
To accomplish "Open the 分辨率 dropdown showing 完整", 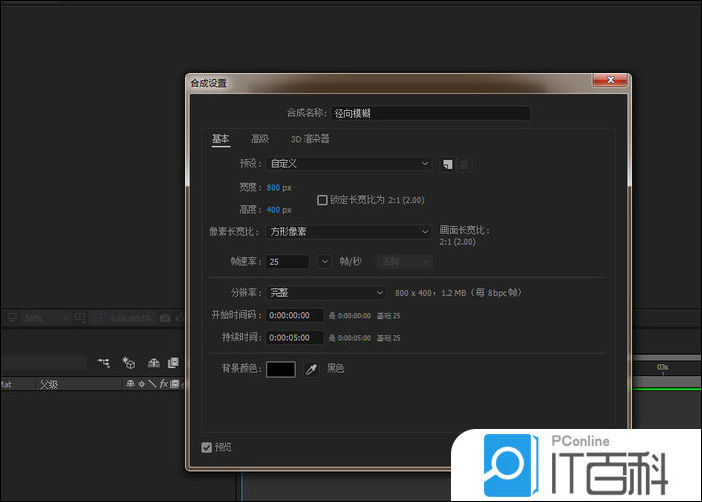I will click(x=326, y=292).
